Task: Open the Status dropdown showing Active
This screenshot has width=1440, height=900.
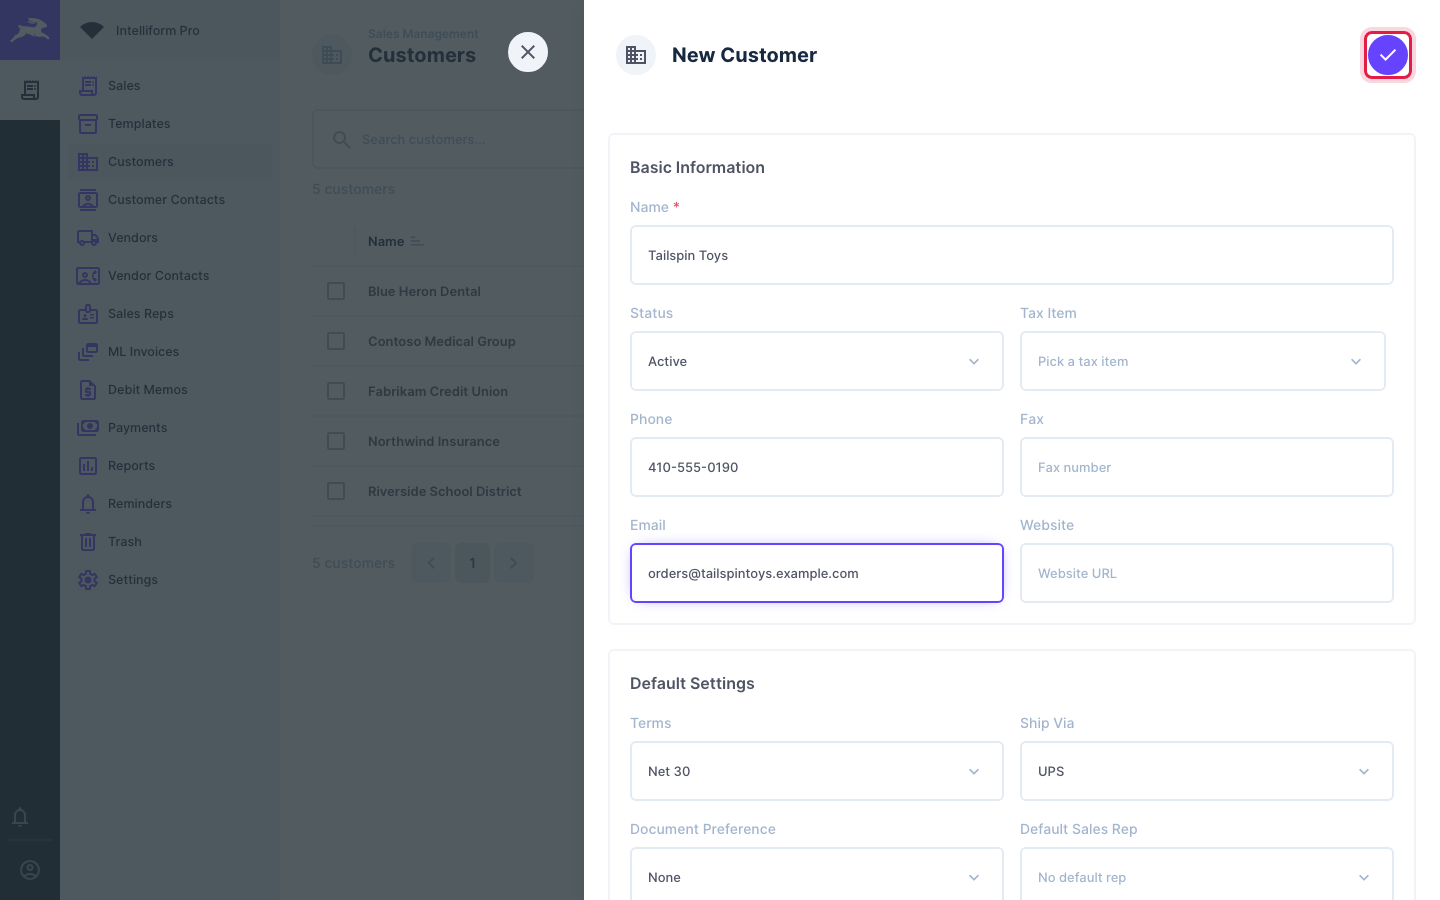Action: point(816,361)
